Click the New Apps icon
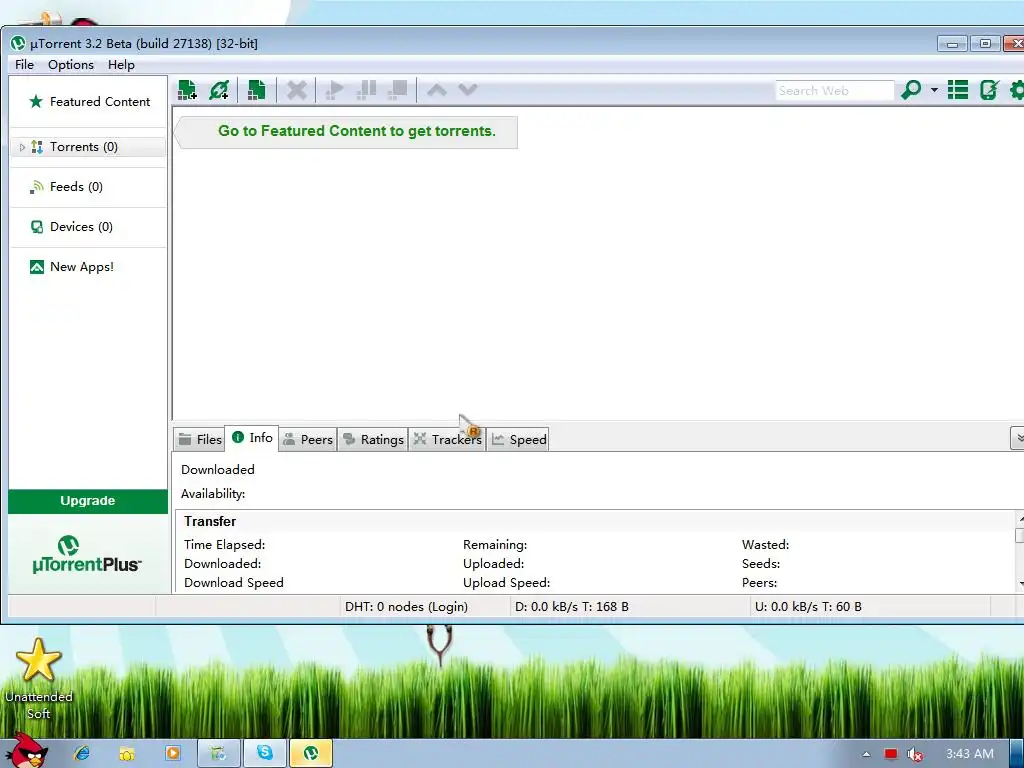1024x768 pixels. click(37, 266)
